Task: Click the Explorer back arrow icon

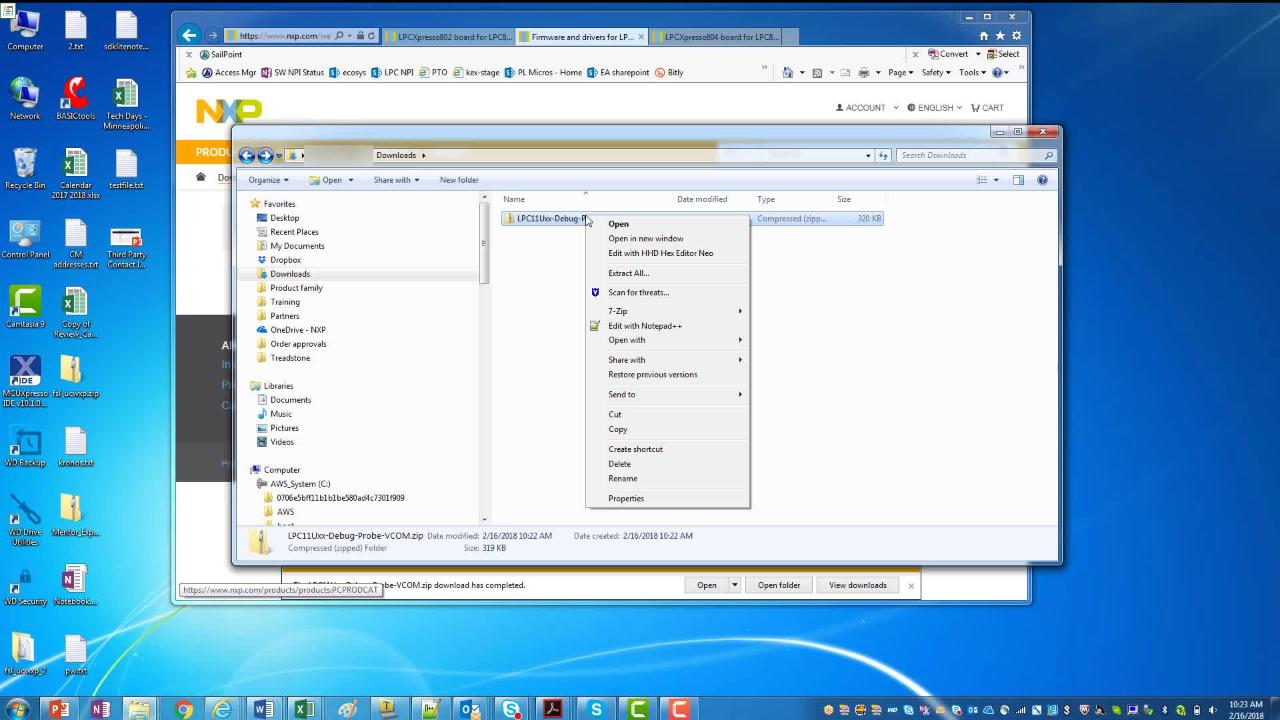Action: (x=247, y=155)
